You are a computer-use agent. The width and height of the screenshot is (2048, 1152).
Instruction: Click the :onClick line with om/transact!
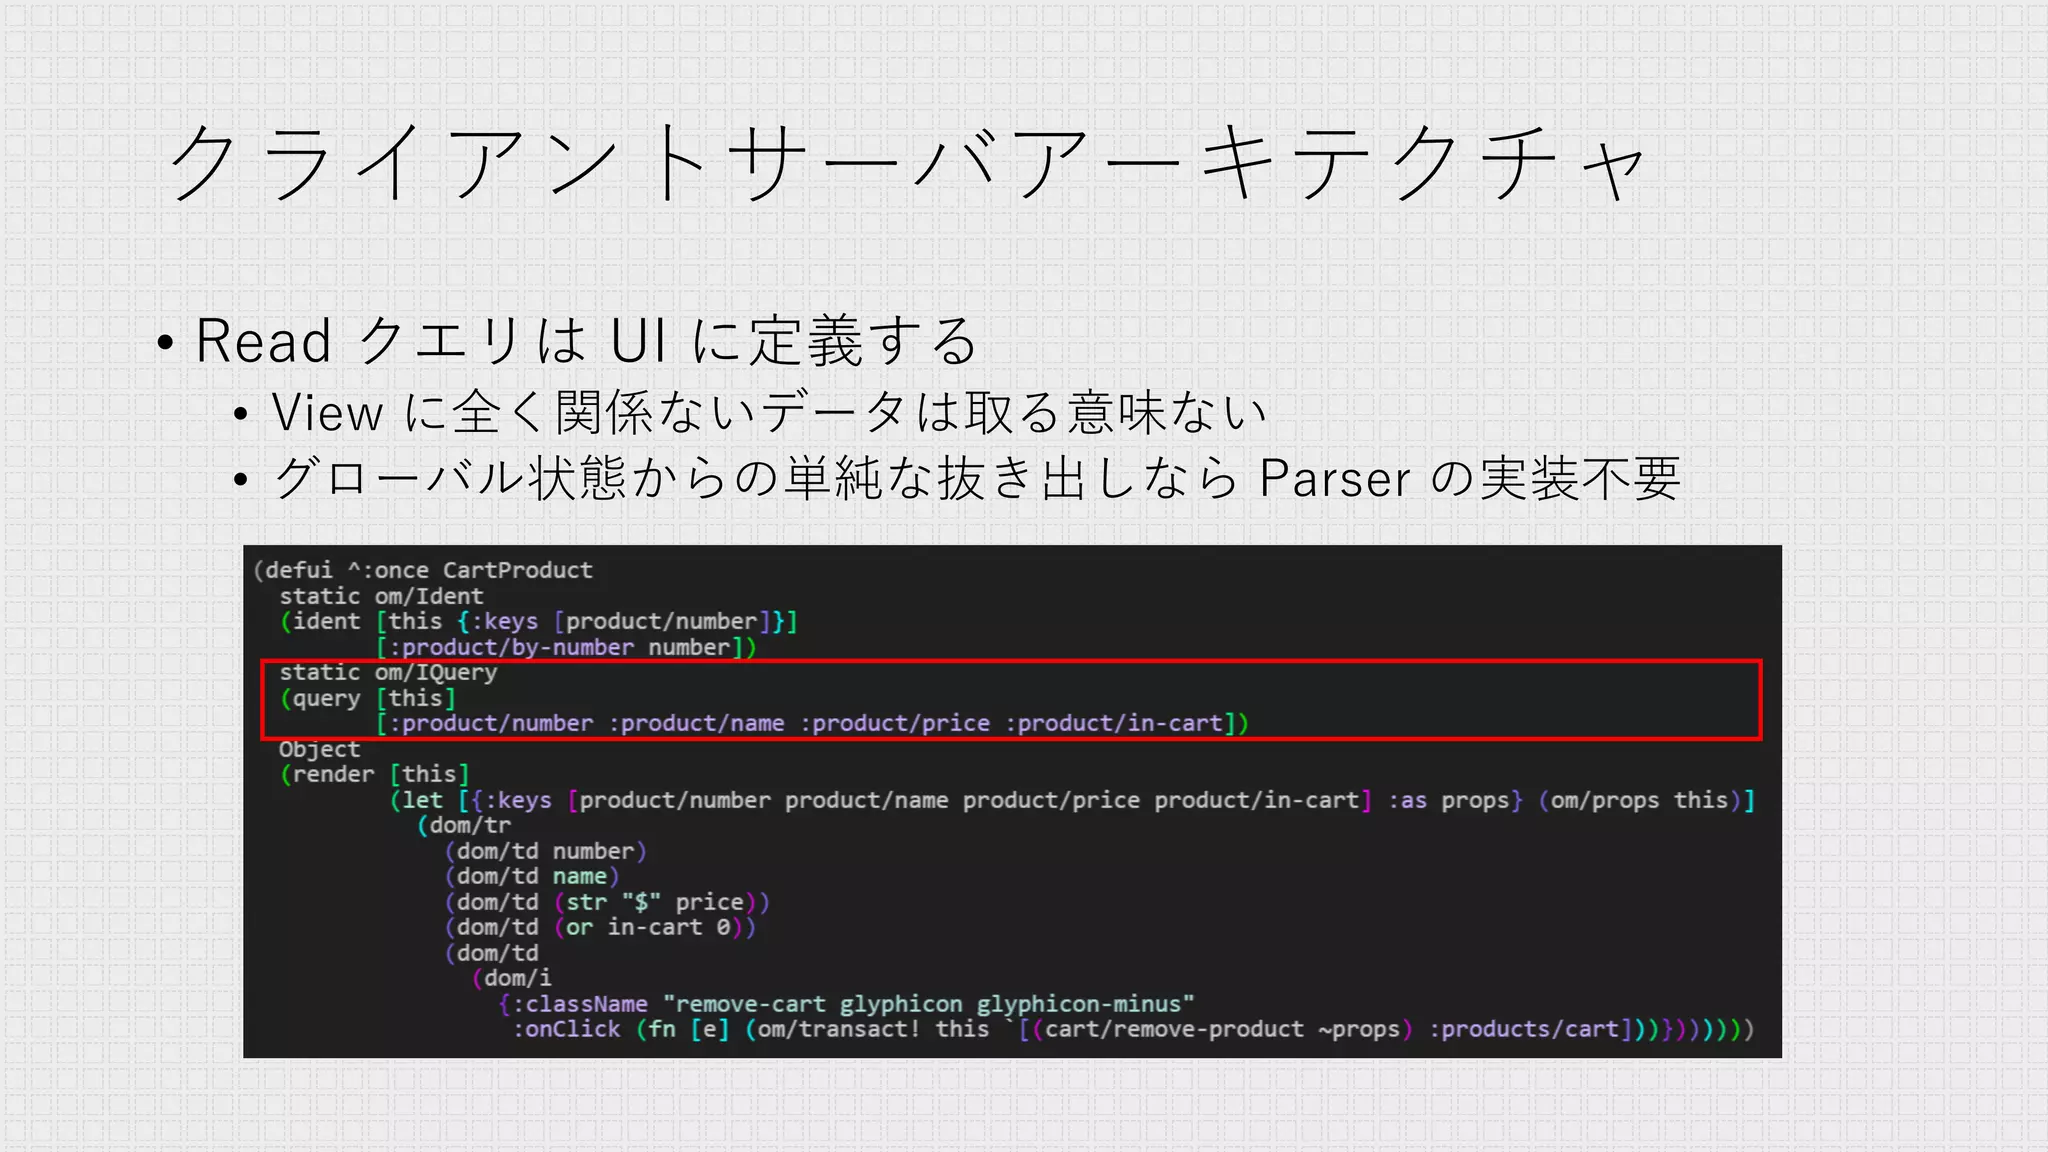pyautogui.click(x=1133, y=1029)
